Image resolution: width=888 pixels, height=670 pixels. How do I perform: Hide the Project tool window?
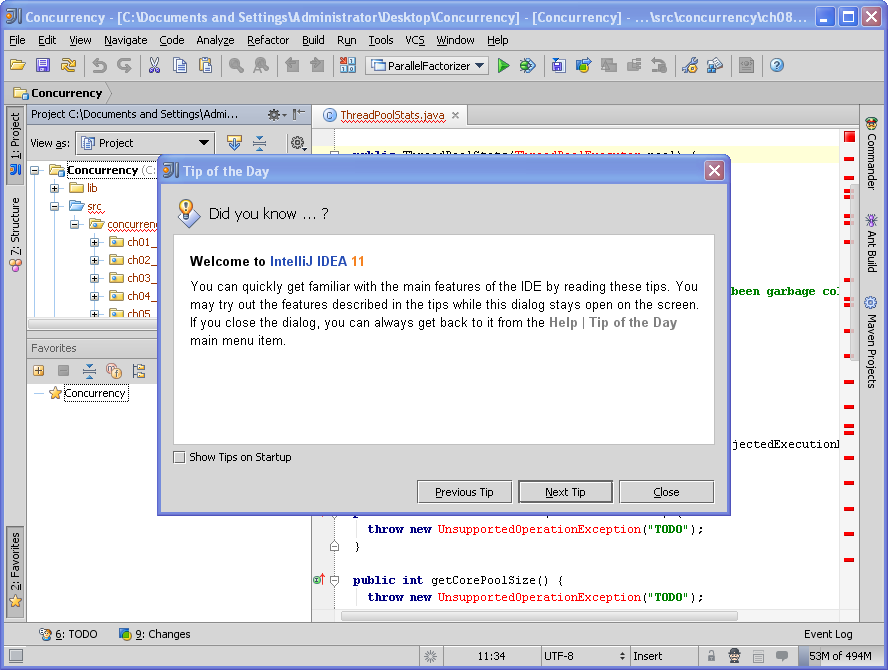pyautogui.click(x=298, y=114)
